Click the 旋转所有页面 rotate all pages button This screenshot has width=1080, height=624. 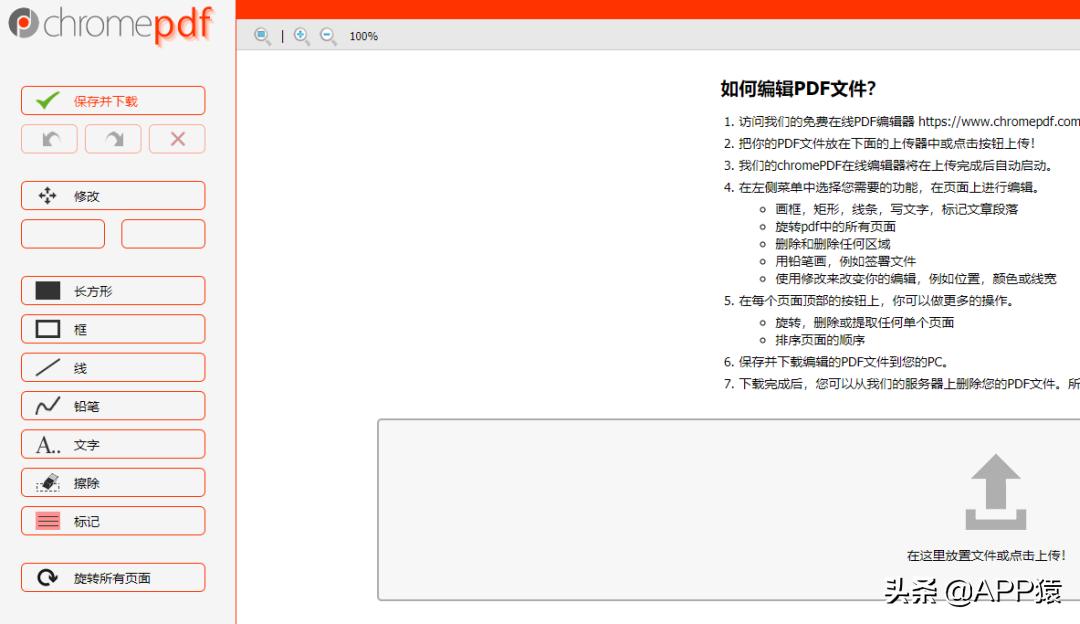[x=112, y=577]
